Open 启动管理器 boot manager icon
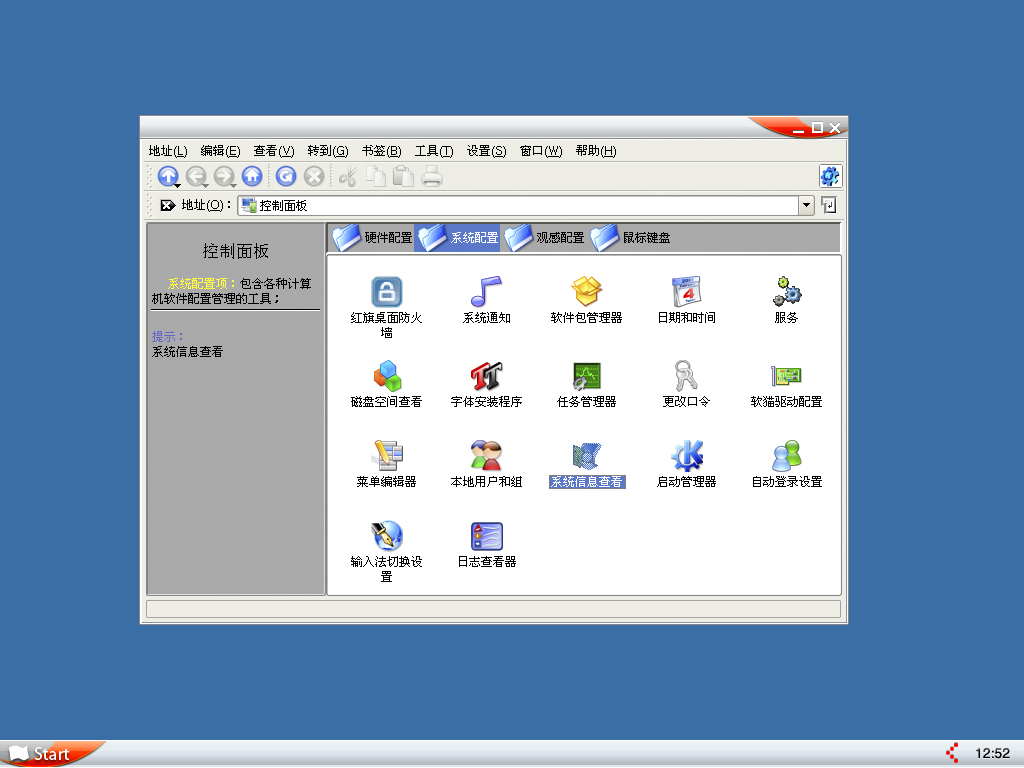 686,456
